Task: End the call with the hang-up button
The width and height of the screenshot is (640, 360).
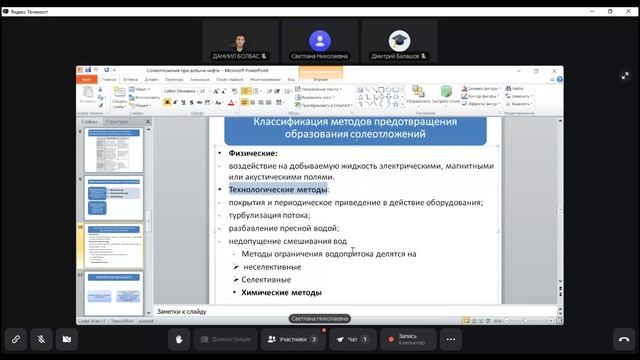Action: [x=624, y=339]
